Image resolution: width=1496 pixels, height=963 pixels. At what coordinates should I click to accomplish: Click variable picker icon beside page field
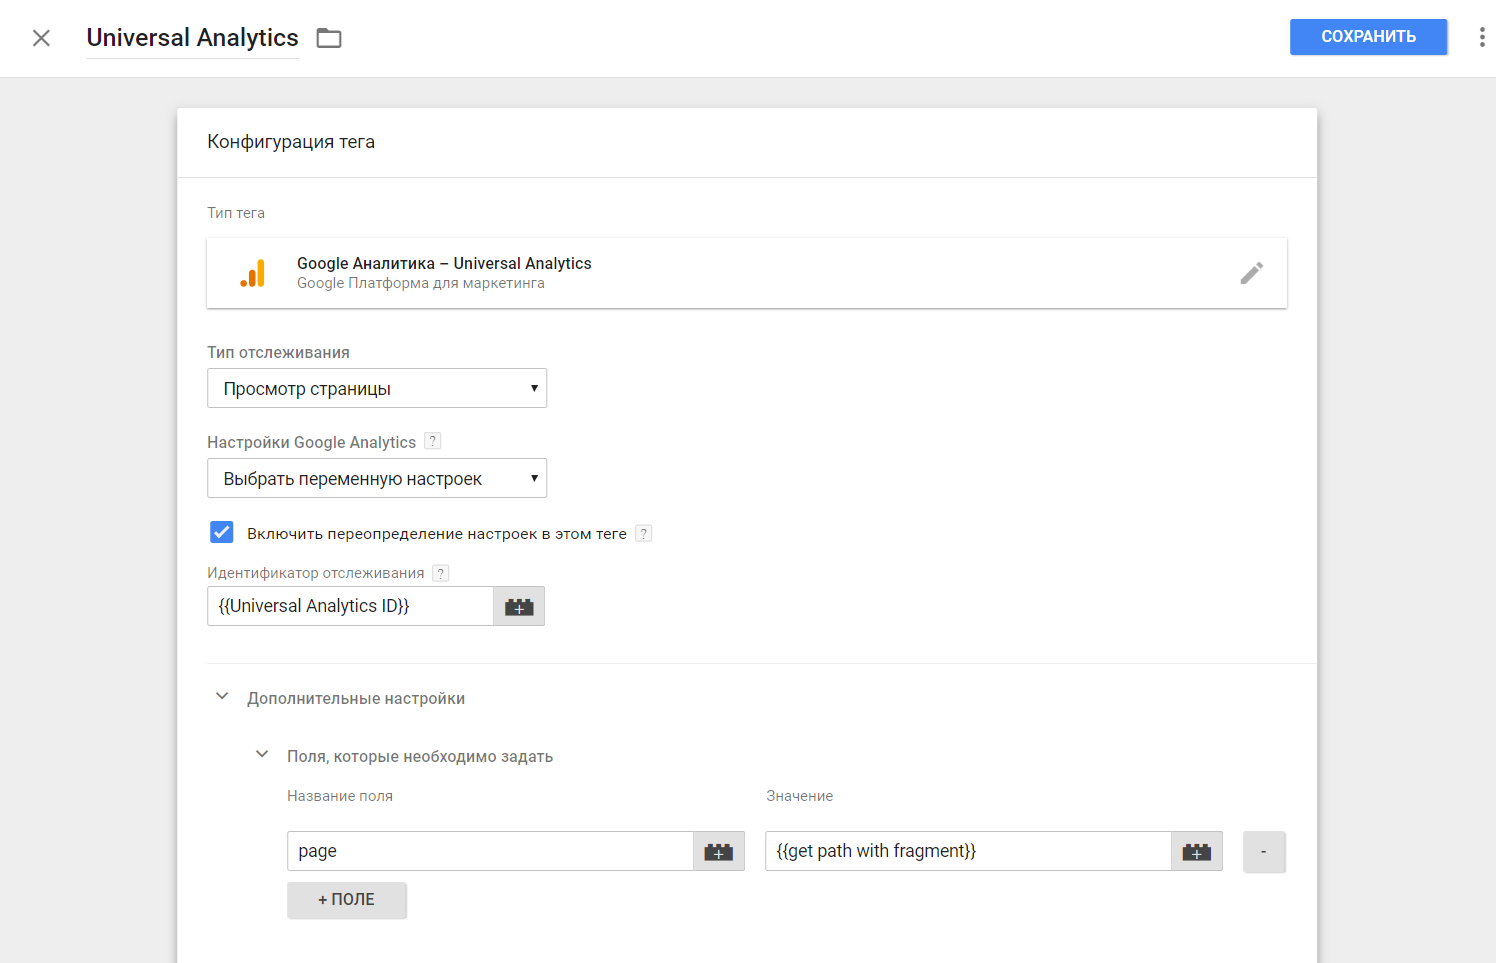click(719, 851)
